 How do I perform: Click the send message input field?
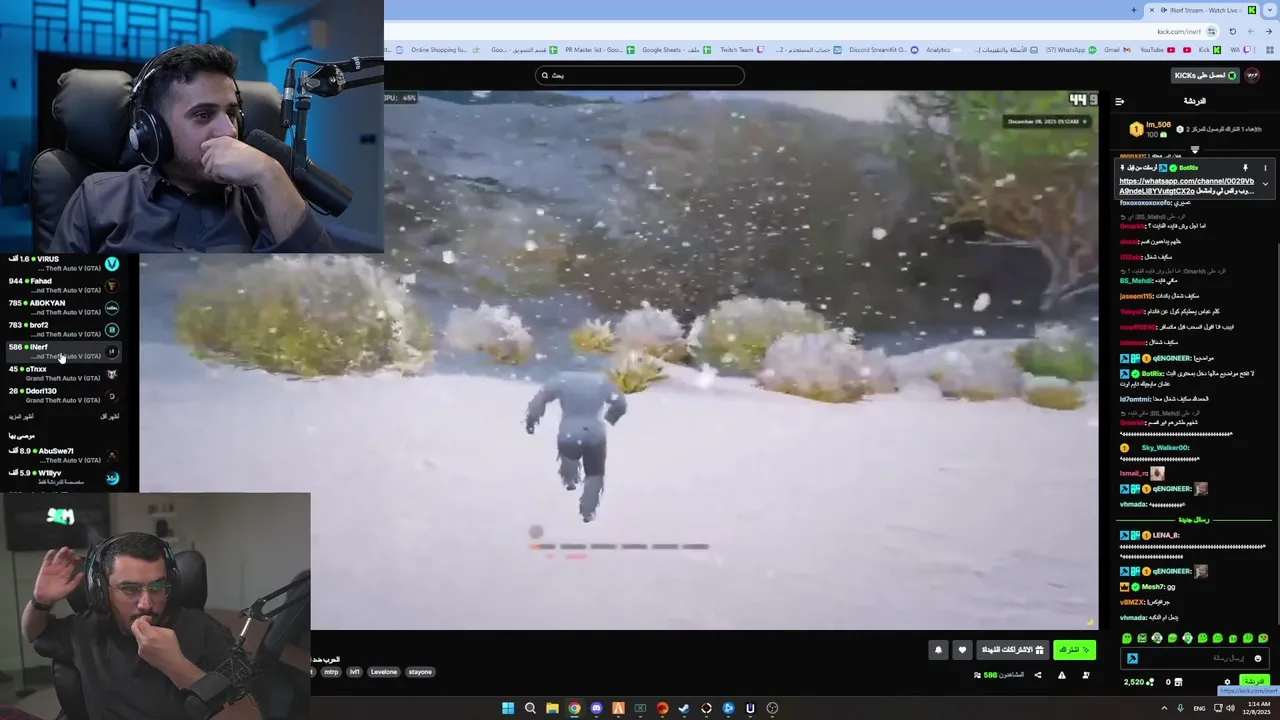click(1196, 658)
